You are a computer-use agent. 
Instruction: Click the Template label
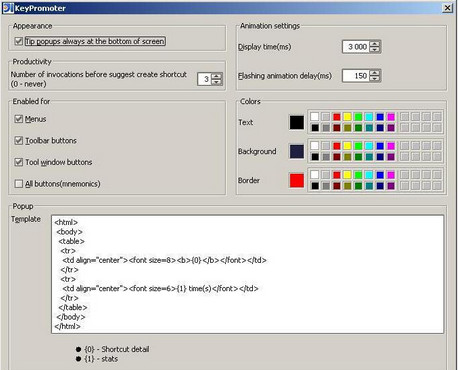(x=26, y=219)
